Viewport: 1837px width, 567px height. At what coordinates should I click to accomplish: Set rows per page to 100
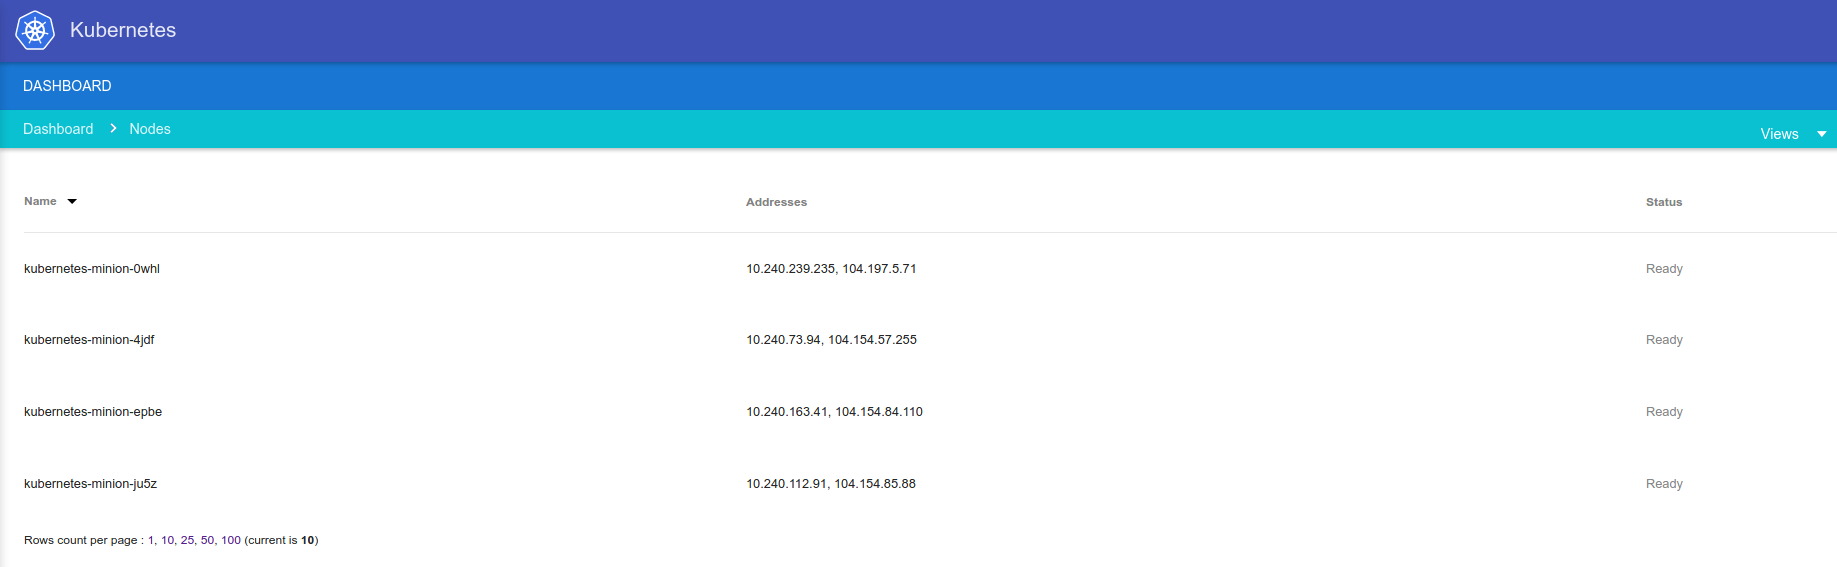tap(231, 540)
